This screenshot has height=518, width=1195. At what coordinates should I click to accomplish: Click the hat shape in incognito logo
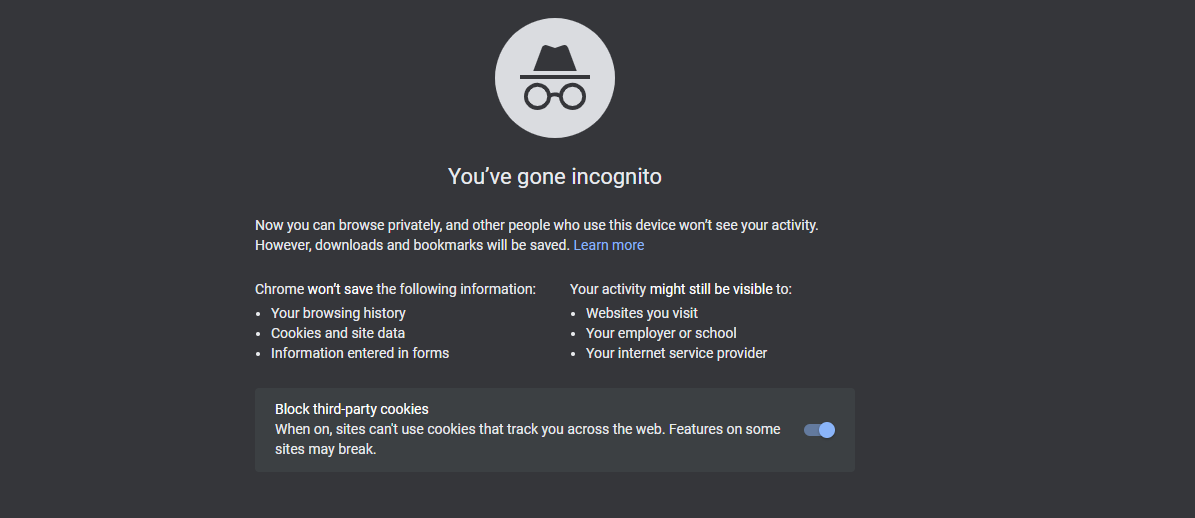555,62
